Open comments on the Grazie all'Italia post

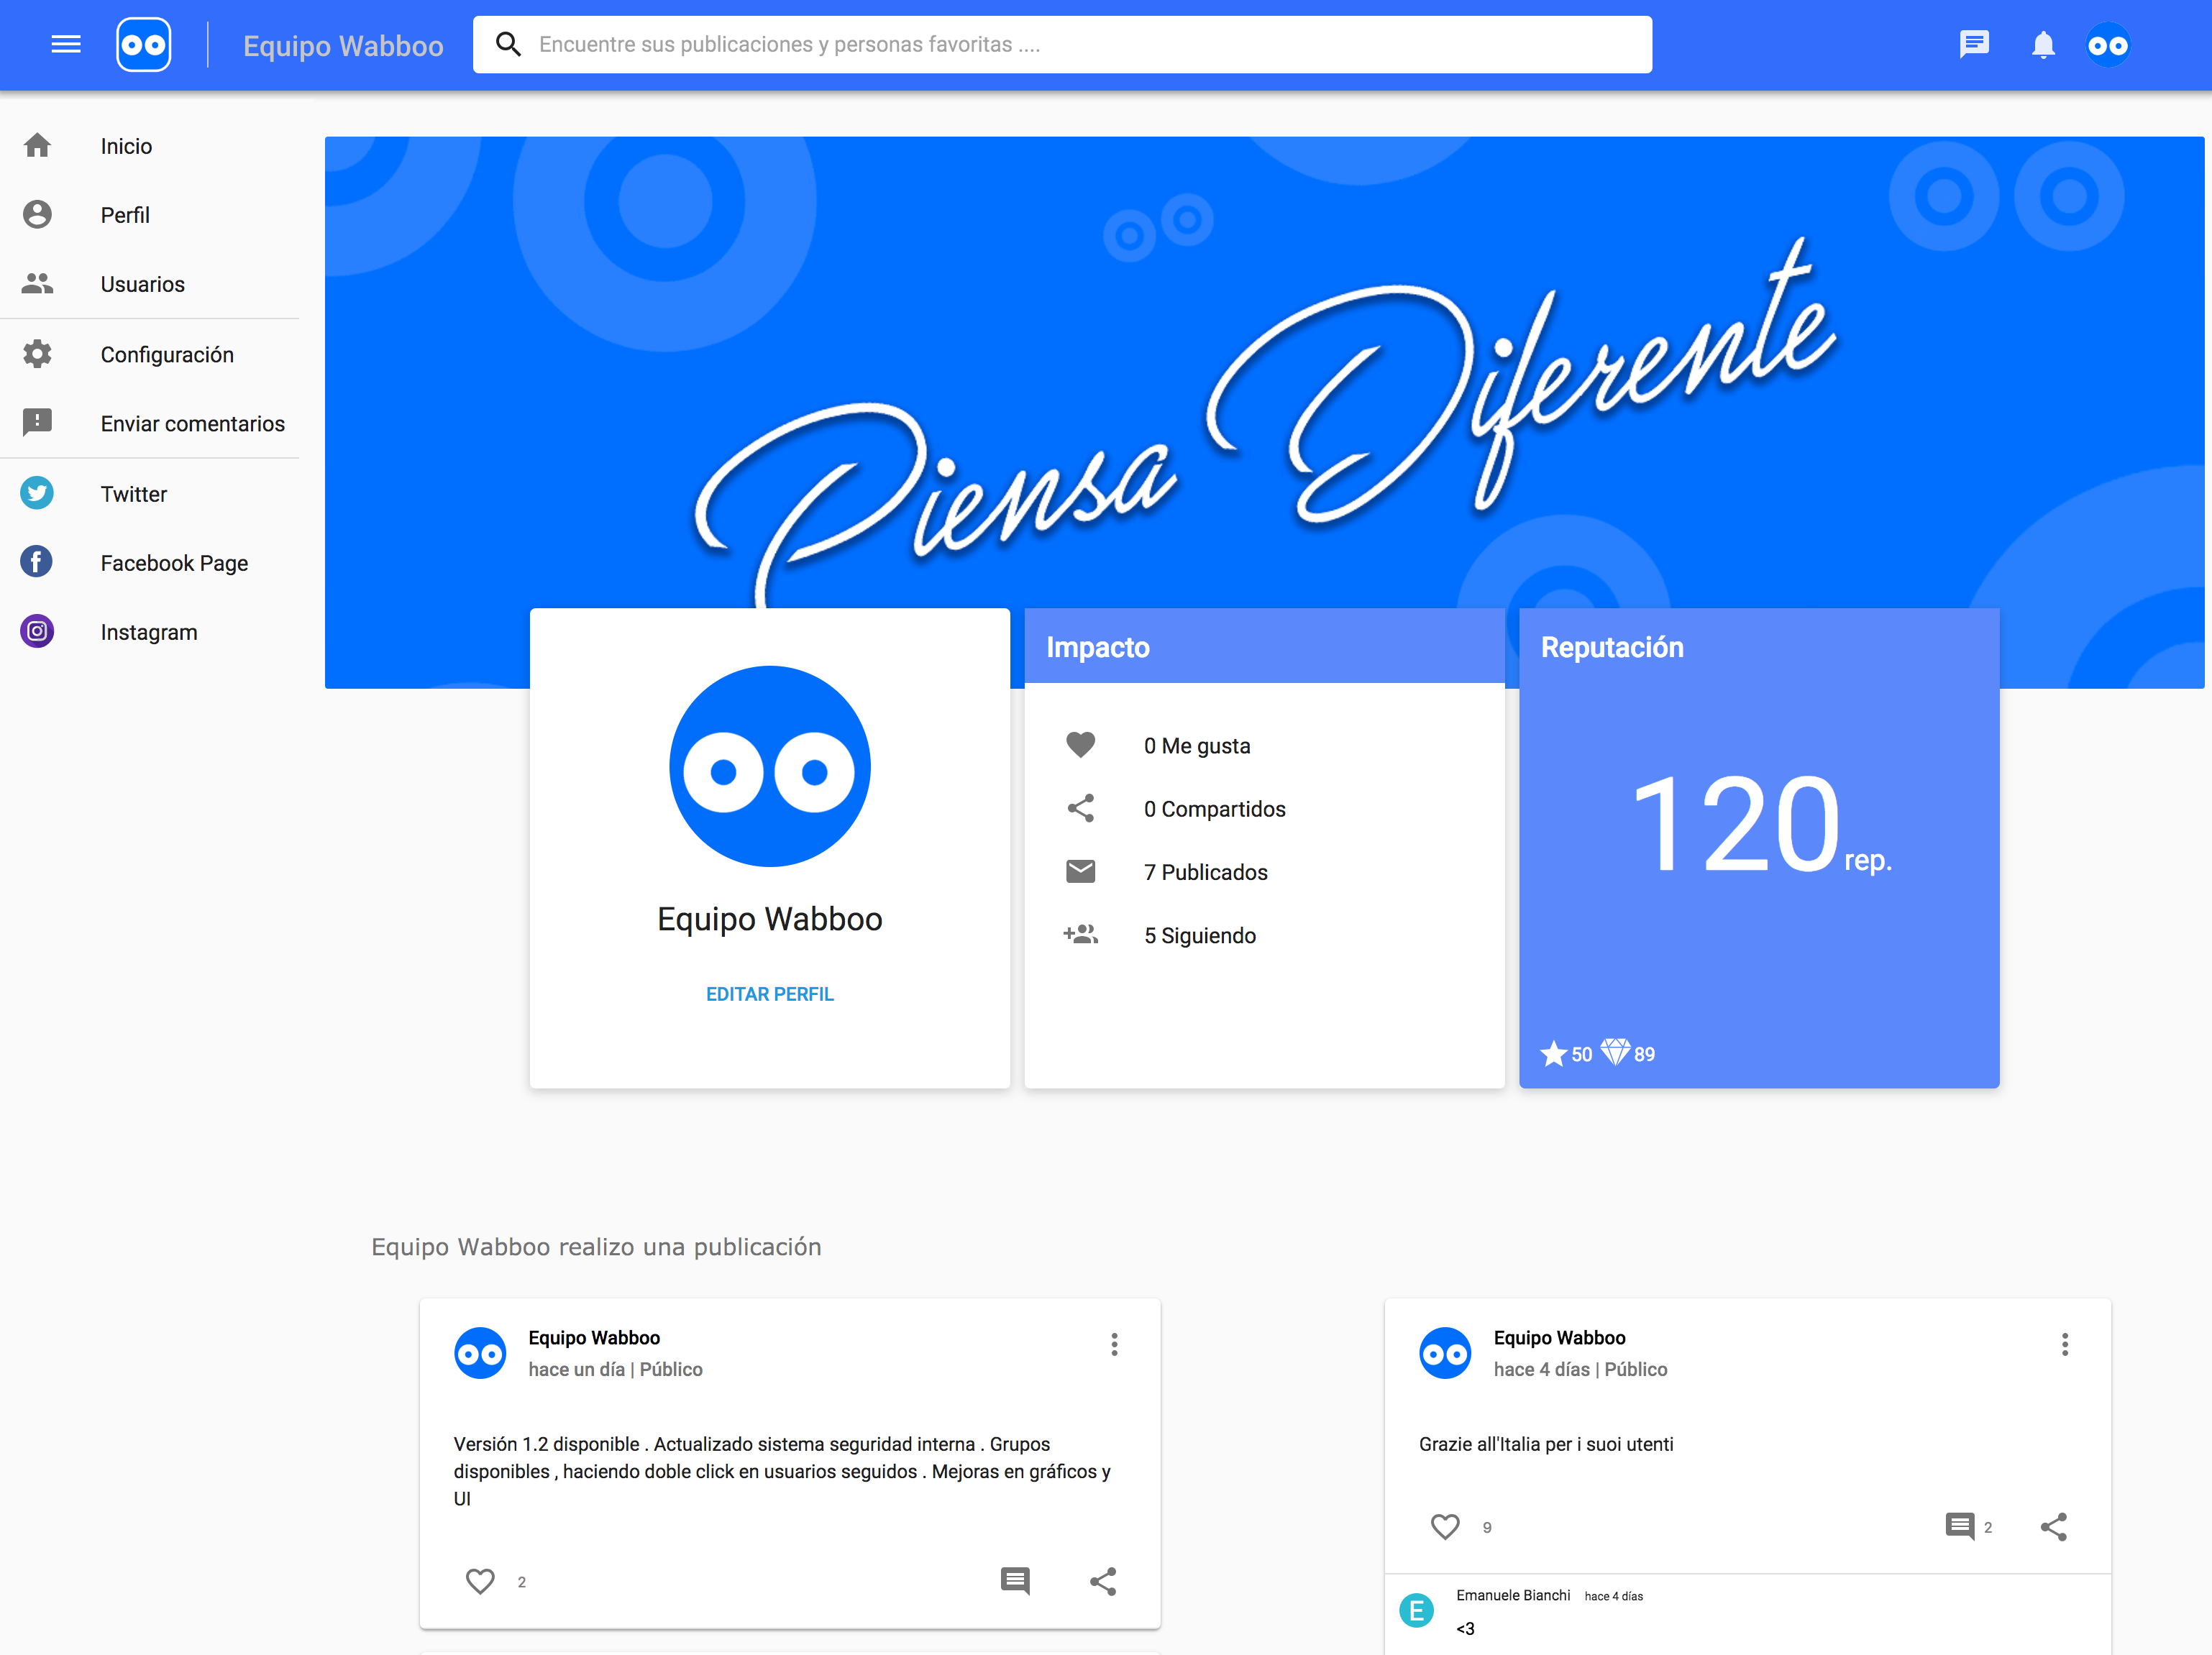coord(1959,1526)
